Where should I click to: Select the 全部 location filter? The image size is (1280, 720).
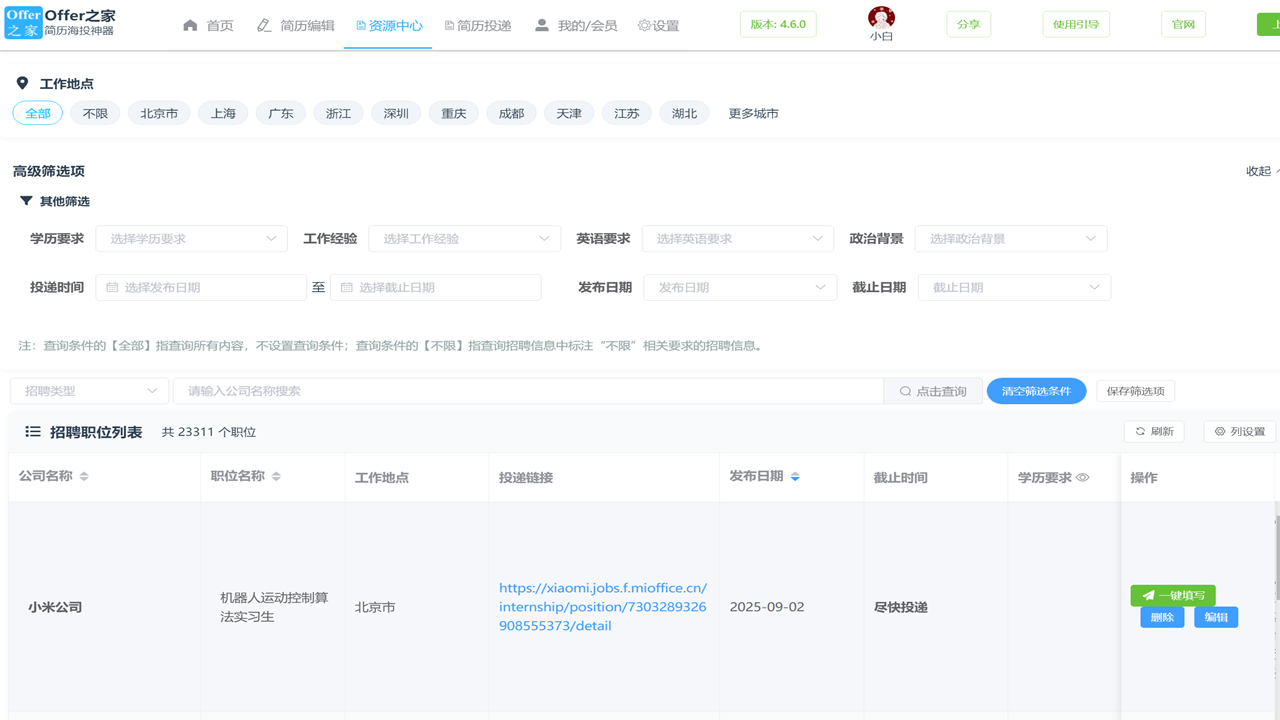click(38, 114)
